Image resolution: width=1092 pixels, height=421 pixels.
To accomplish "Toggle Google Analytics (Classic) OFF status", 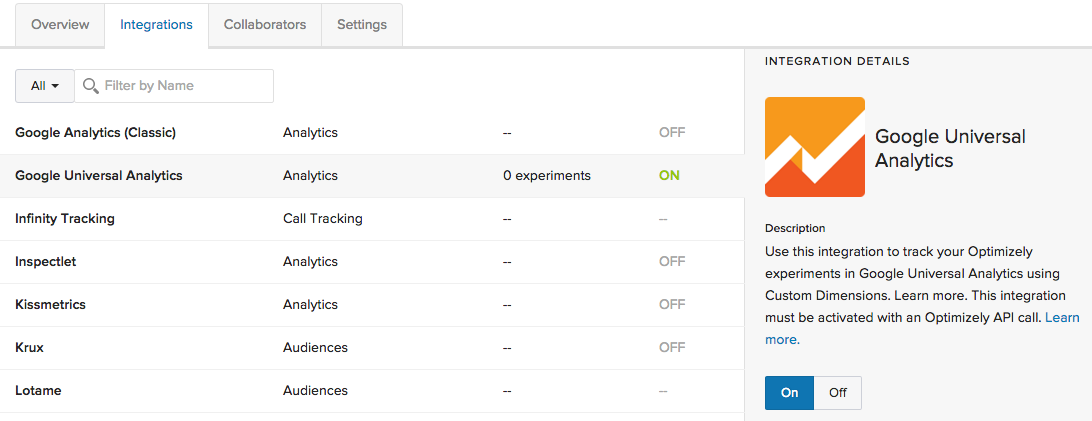I will pyautogui.click(x=672, y=132).
